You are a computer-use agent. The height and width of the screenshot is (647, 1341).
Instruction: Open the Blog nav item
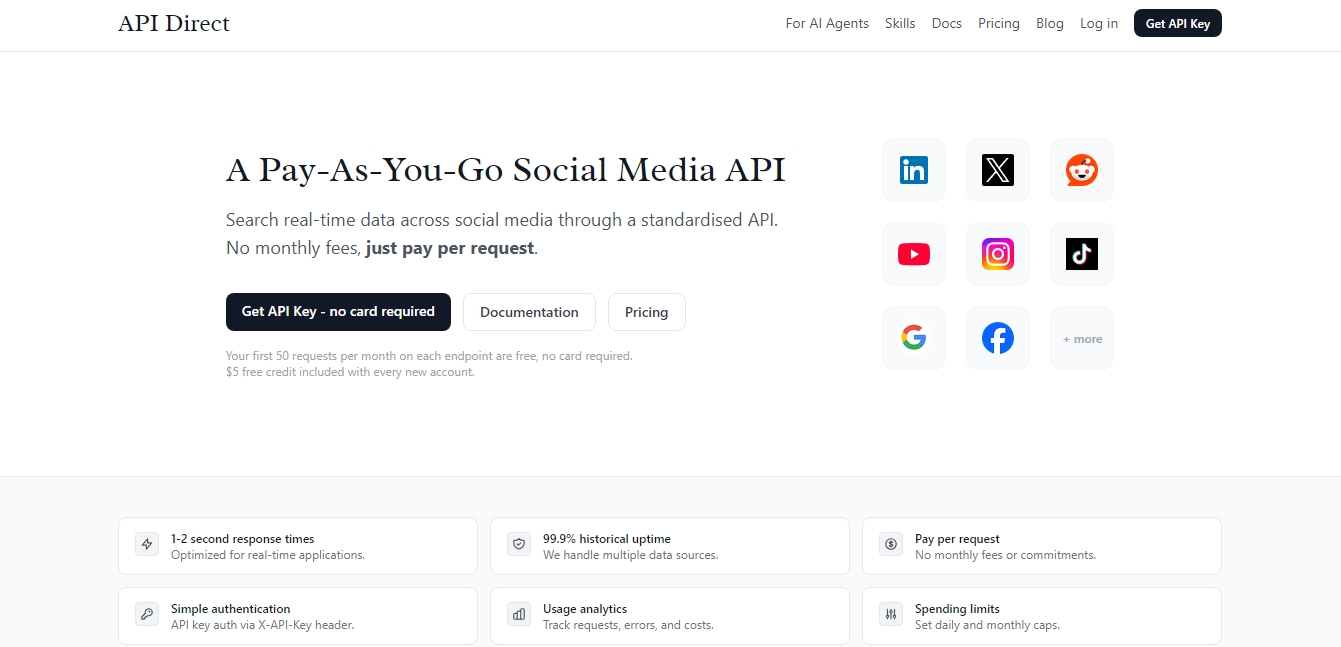click(1050, 23)
